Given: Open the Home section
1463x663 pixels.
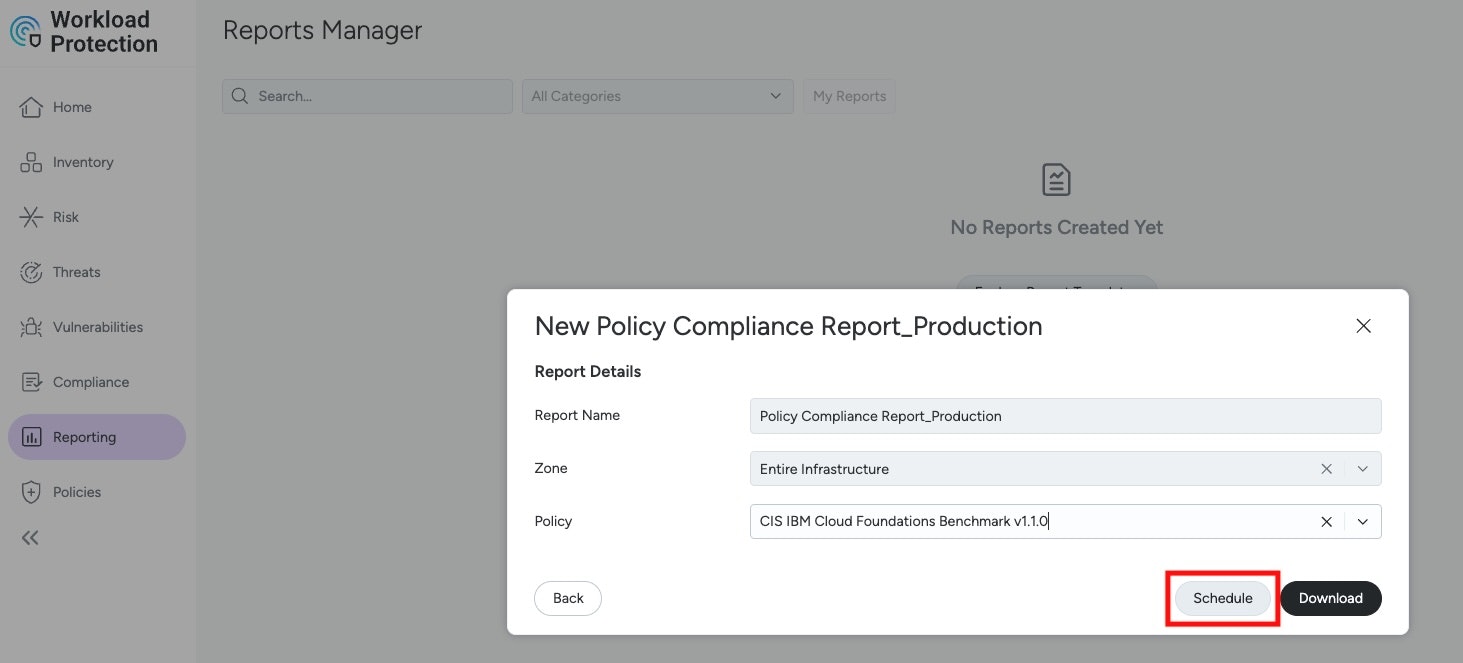Looking at the screenshot, I should [71, 106].
